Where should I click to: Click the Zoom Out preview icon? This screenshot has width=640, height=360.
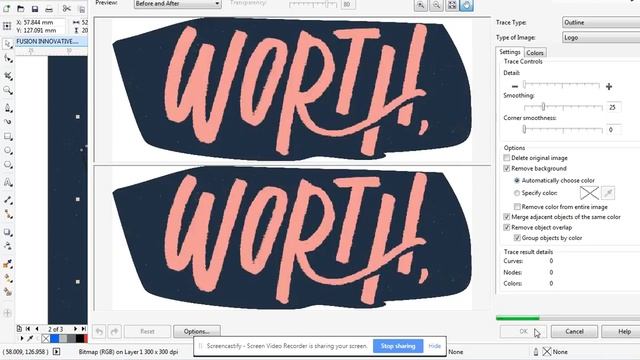[436, 5]
